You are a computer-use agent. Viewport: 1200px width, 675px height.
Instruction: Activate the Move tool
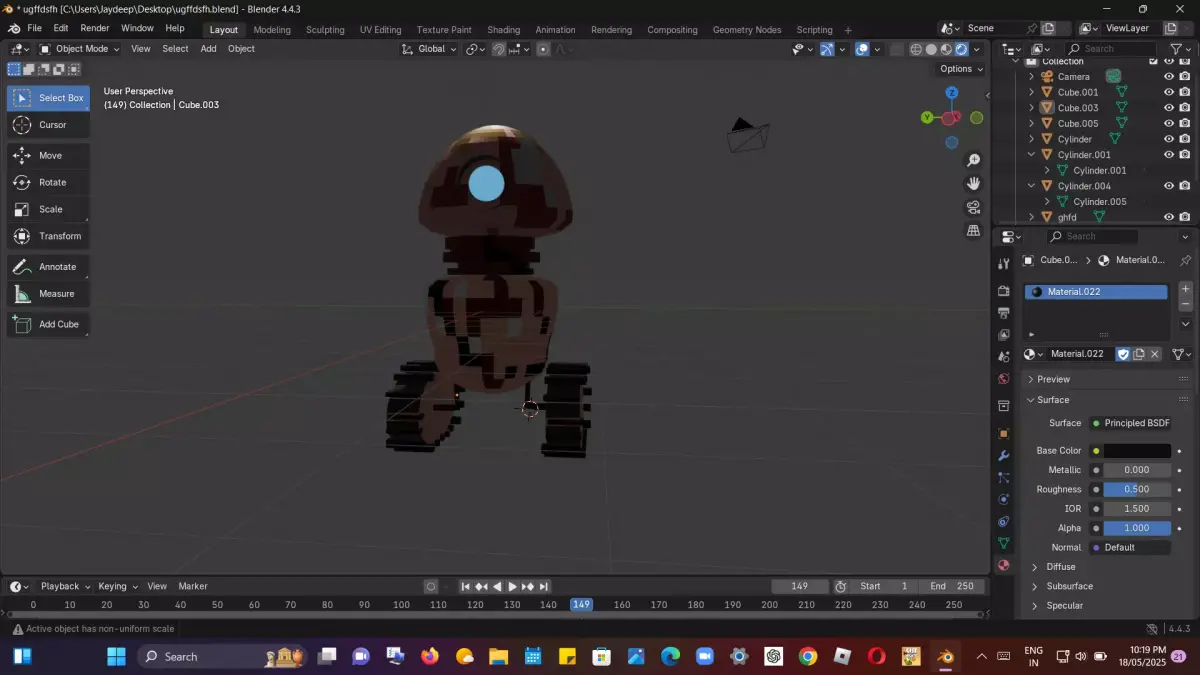coord(48,156)
